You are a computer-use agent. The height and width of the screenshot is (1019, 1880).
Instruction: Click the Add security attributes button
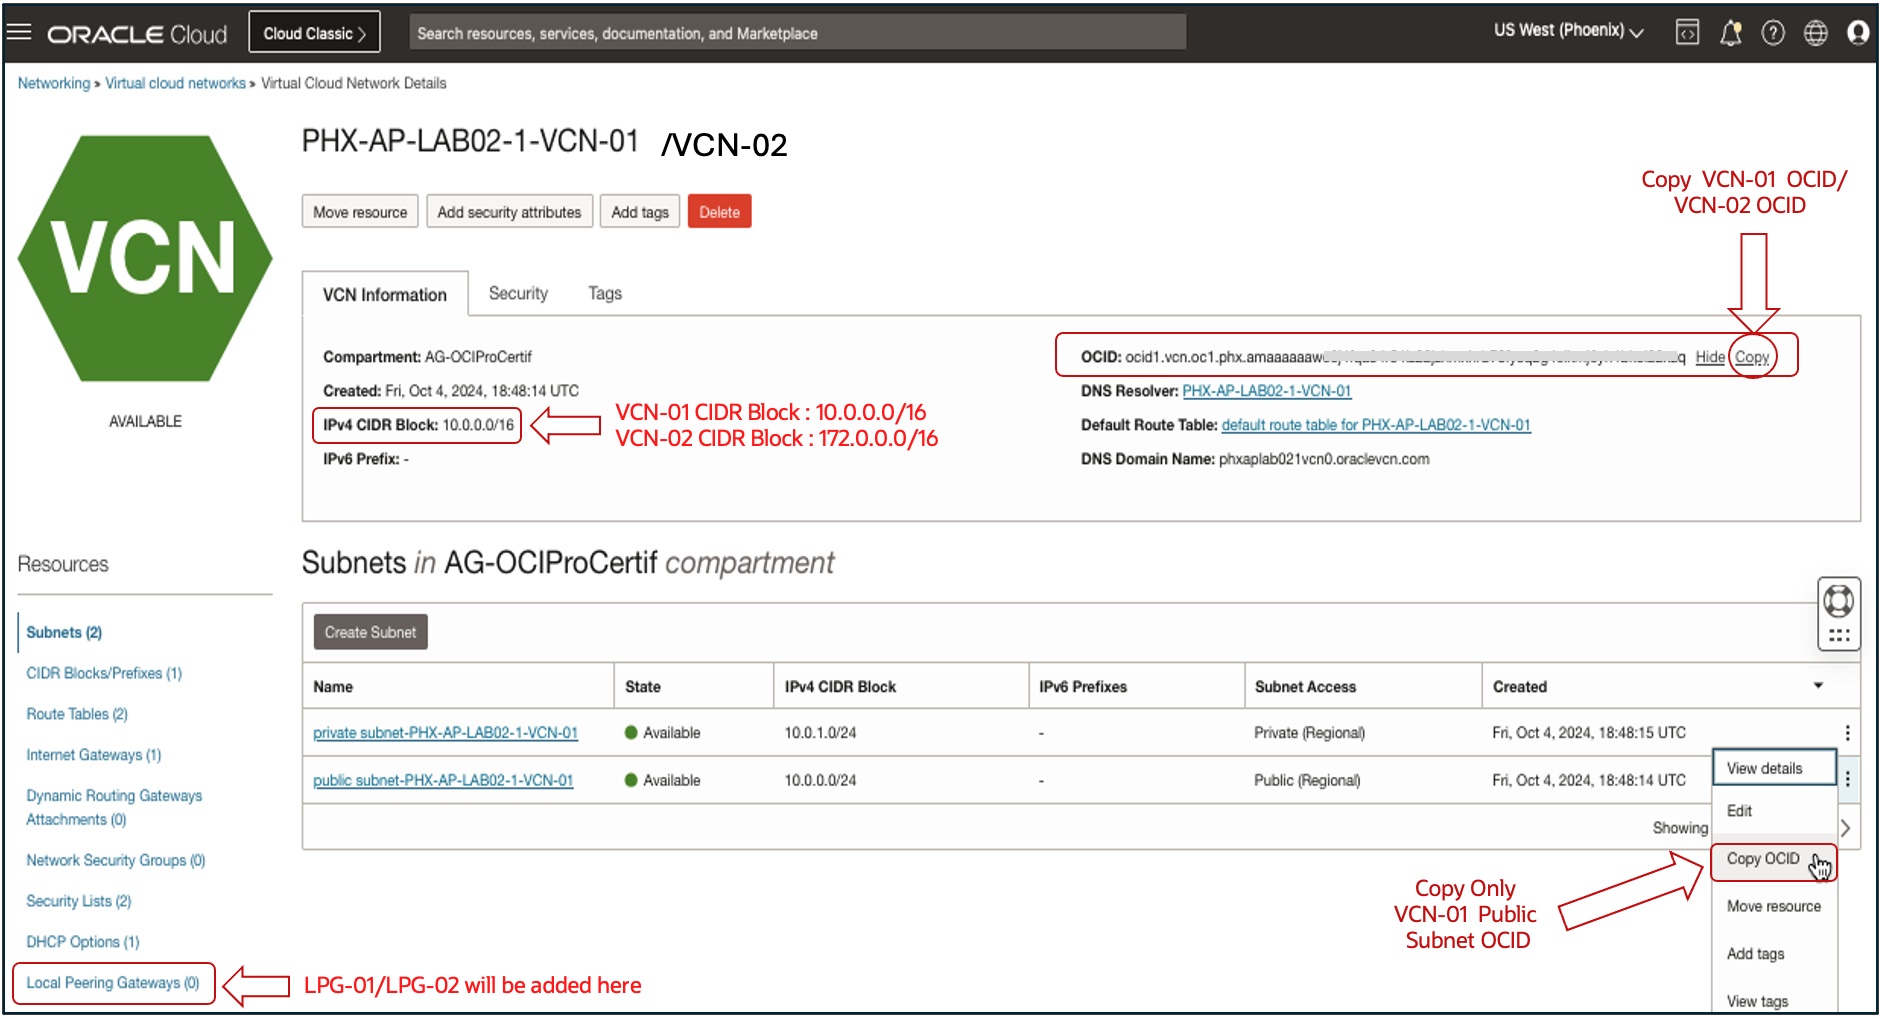pyautogui.click(x=509, y=212)
